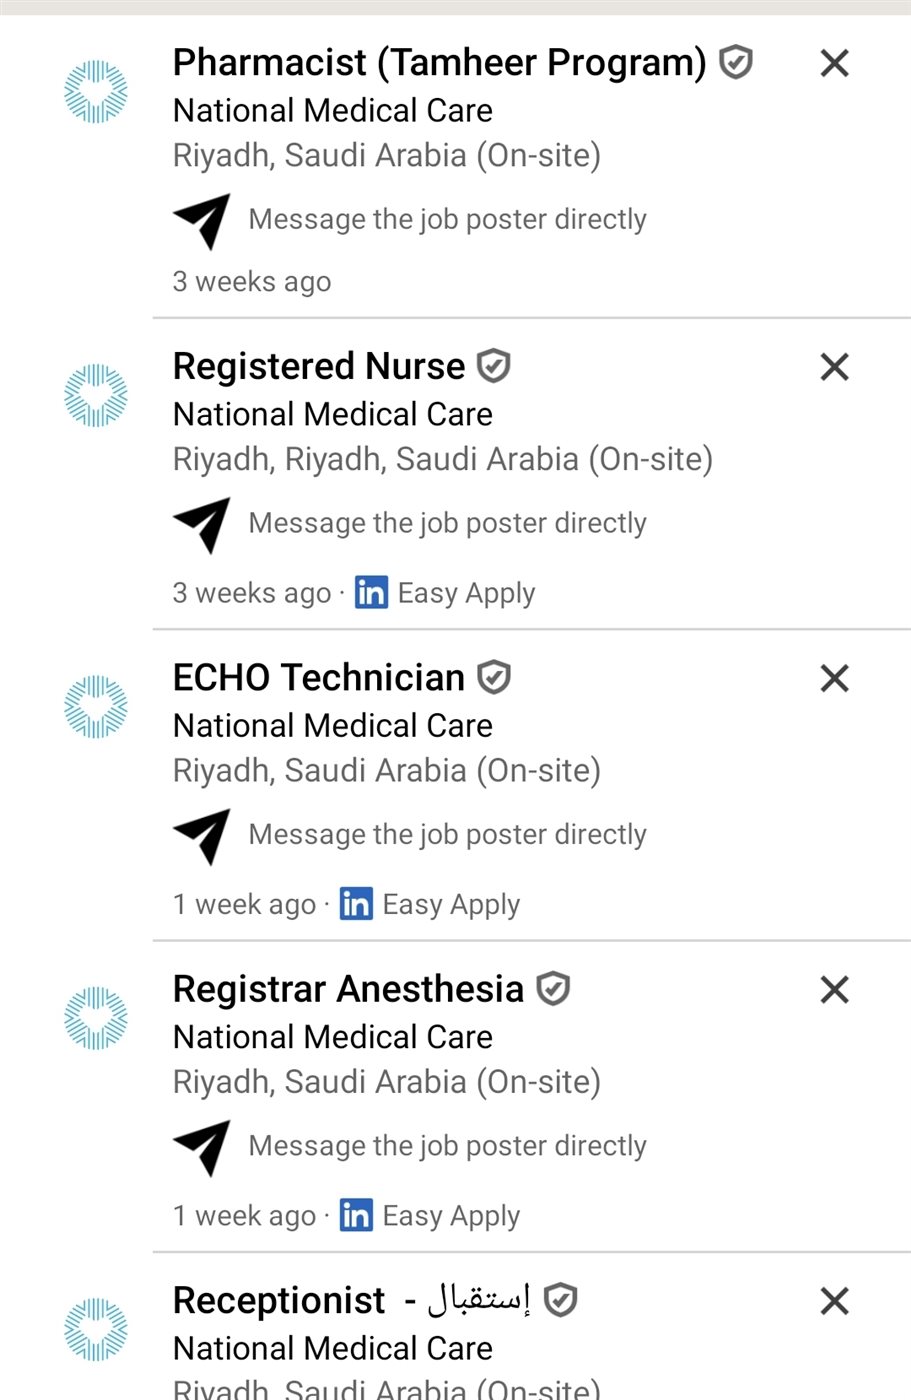
Task: Click the verified shield beside Pharmacist title
Action: [x=736, y=63]
